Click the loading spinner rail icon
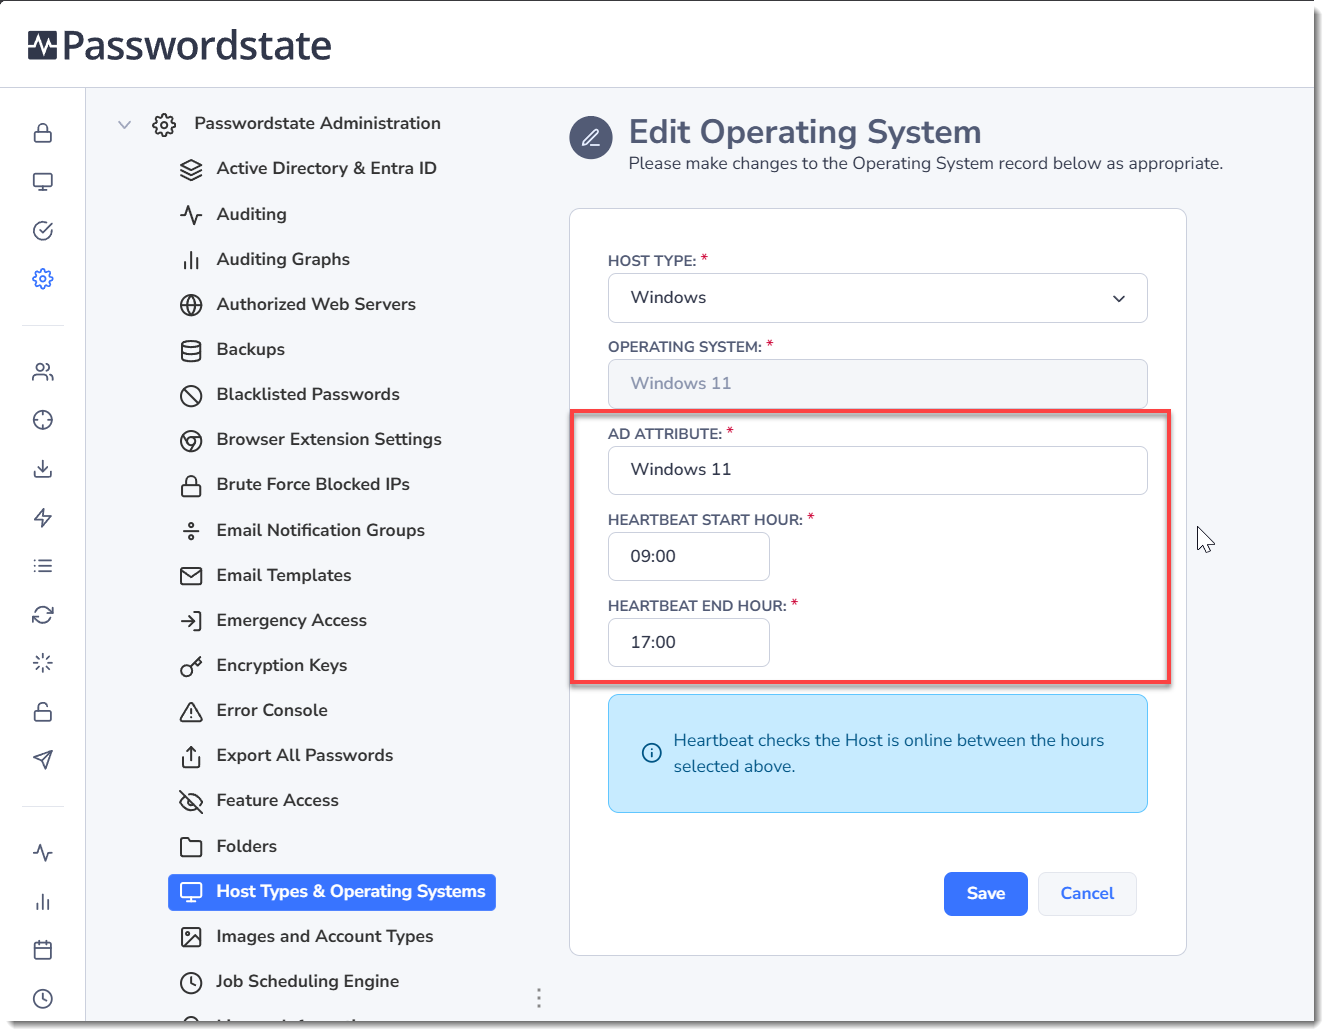This screenshot has width=1329, height=1036. pyautogui.click(x=43, y=663)
